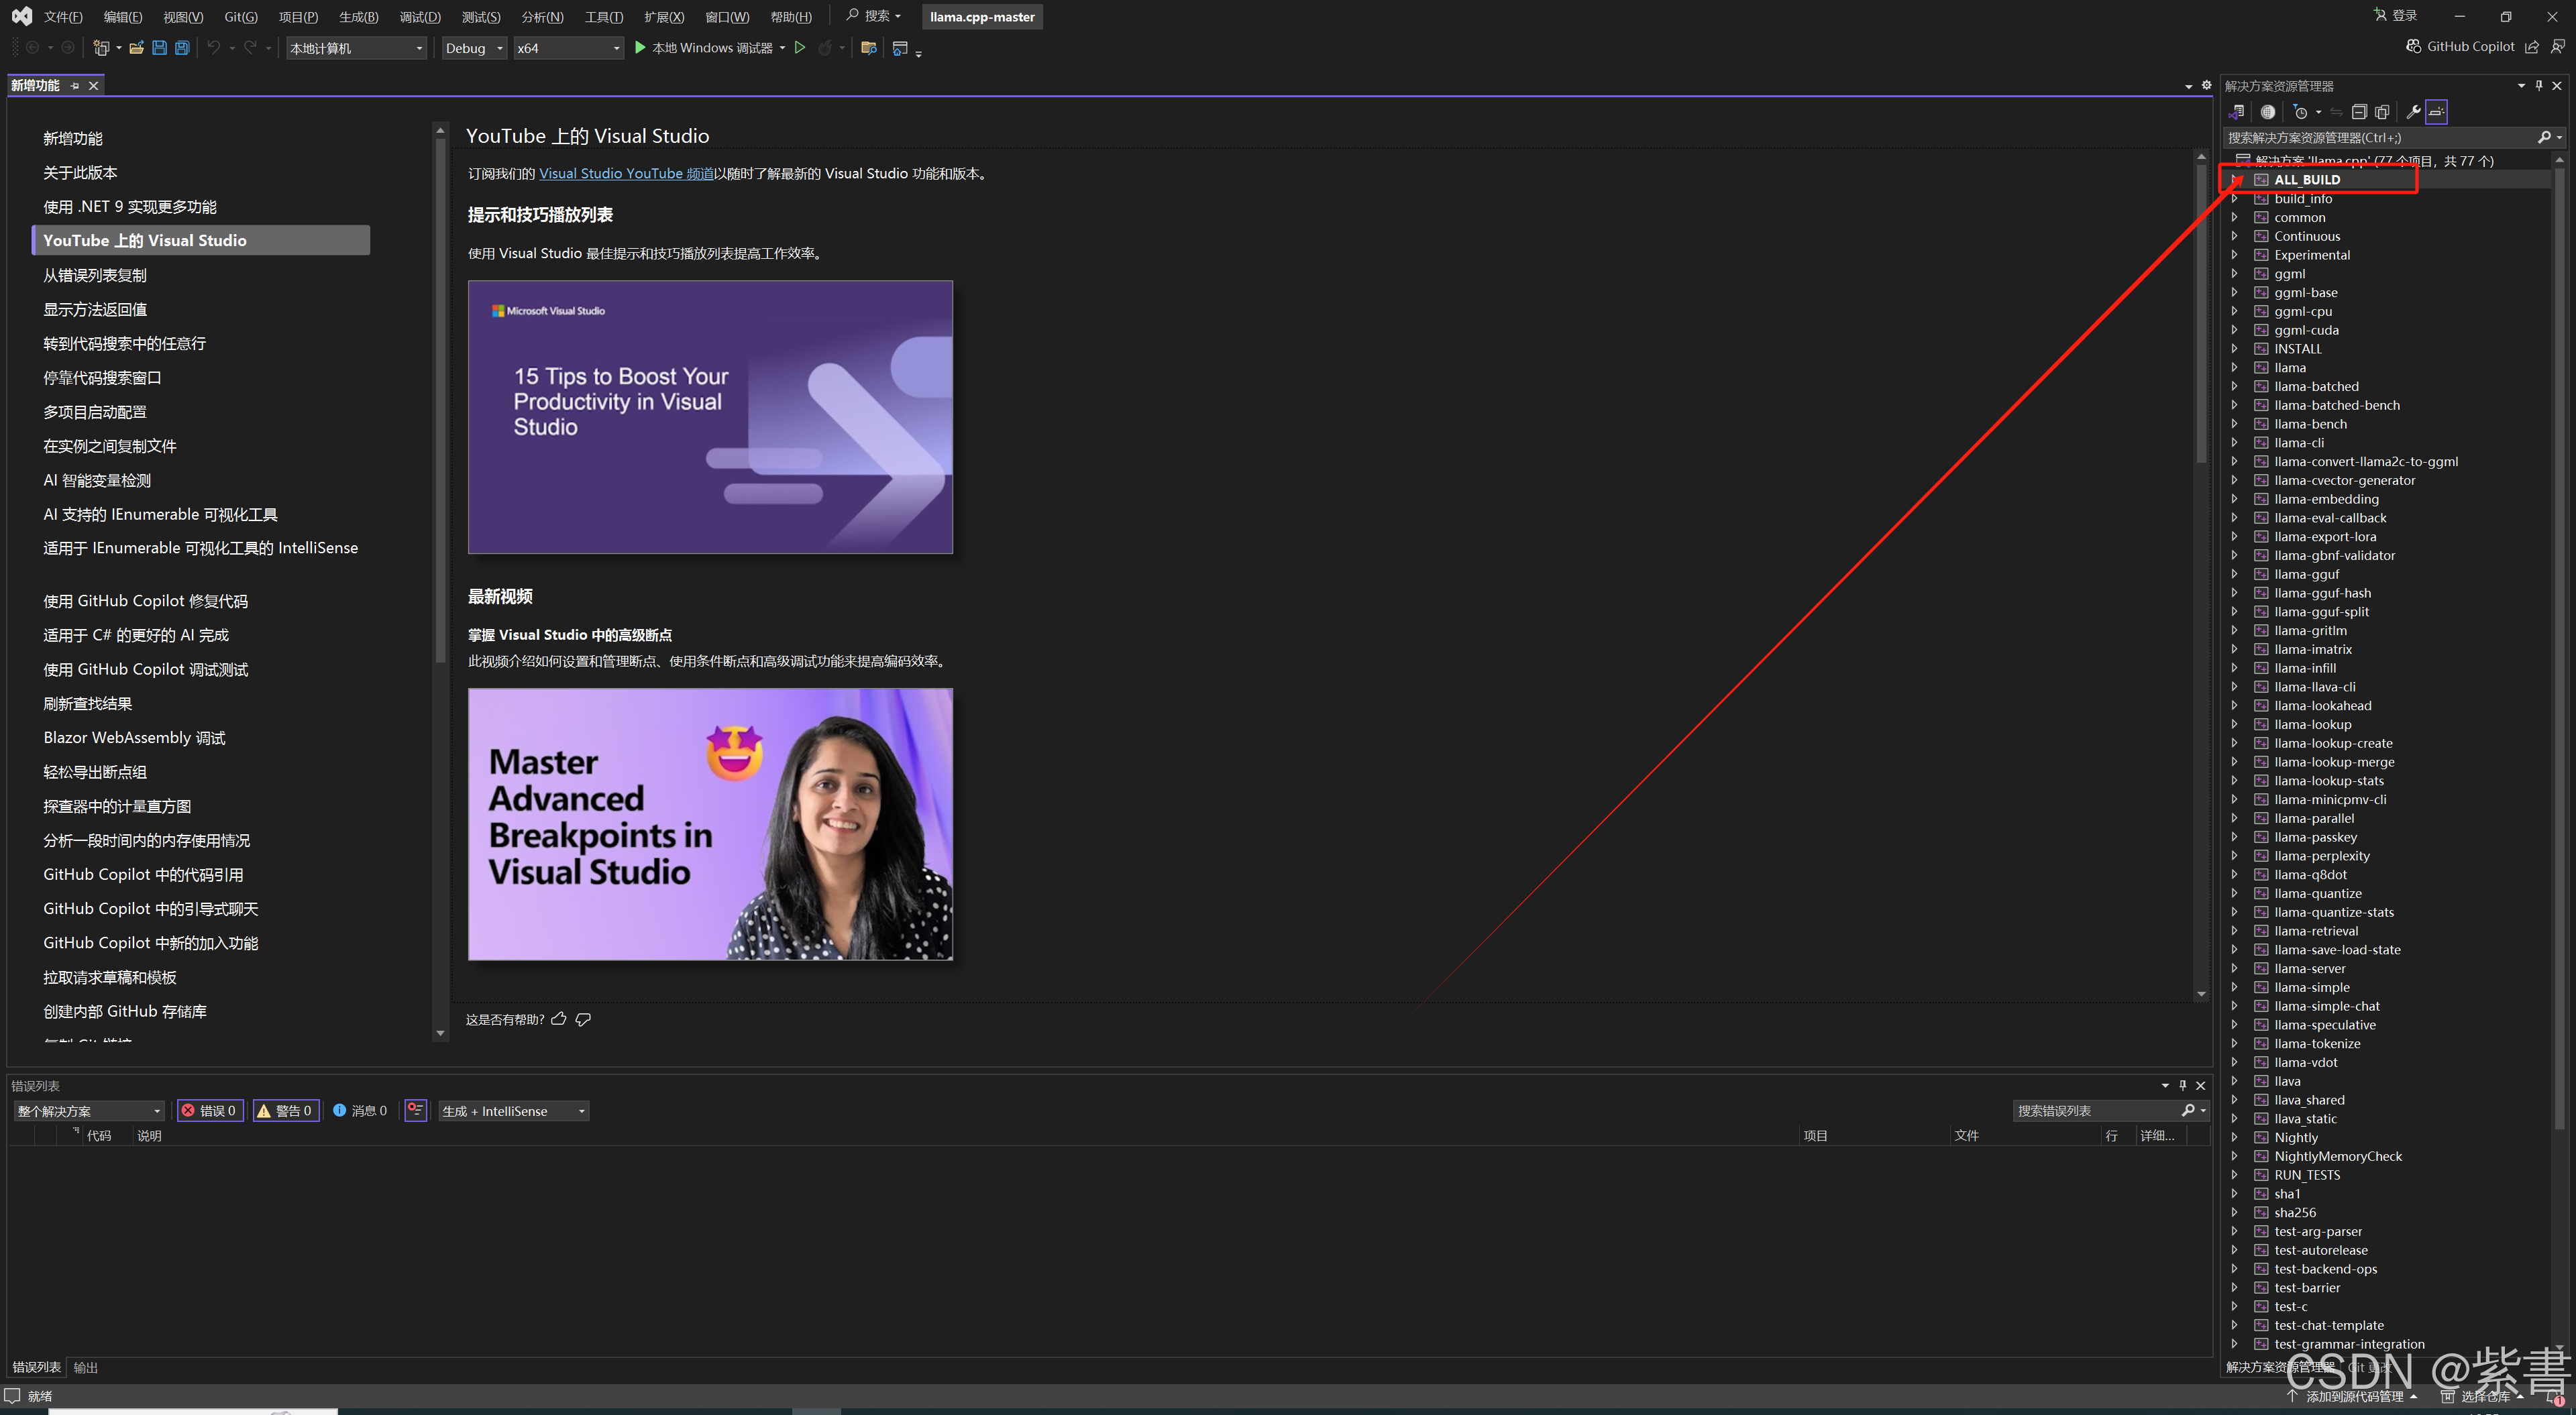
Task: Open the 生成(B) Build menu
Action: pyautogui.click(x=358, y=17)
